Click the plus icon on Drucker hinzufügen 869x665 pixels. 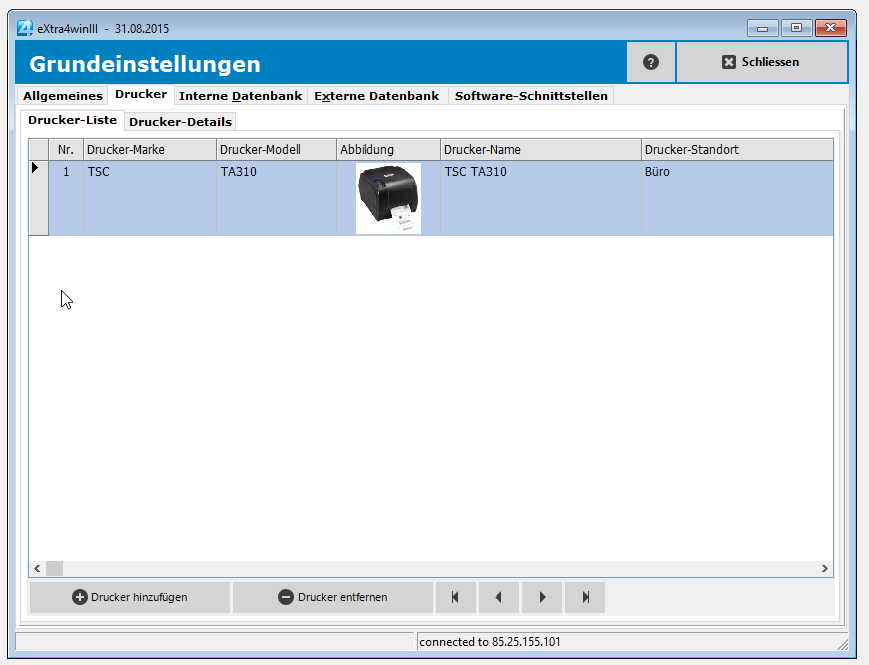[x=79, y=597]
